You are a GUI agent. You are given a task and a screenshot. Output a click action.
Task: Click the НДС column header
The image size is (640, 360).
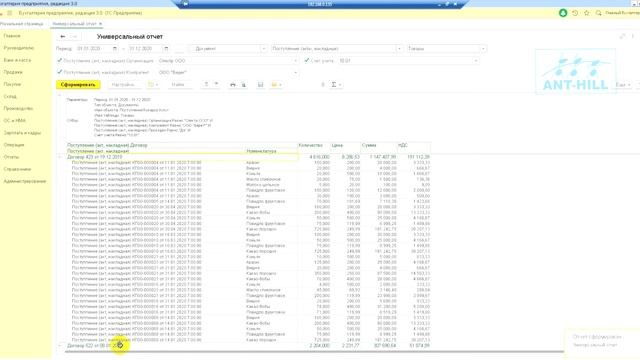[x=402, y=145]
